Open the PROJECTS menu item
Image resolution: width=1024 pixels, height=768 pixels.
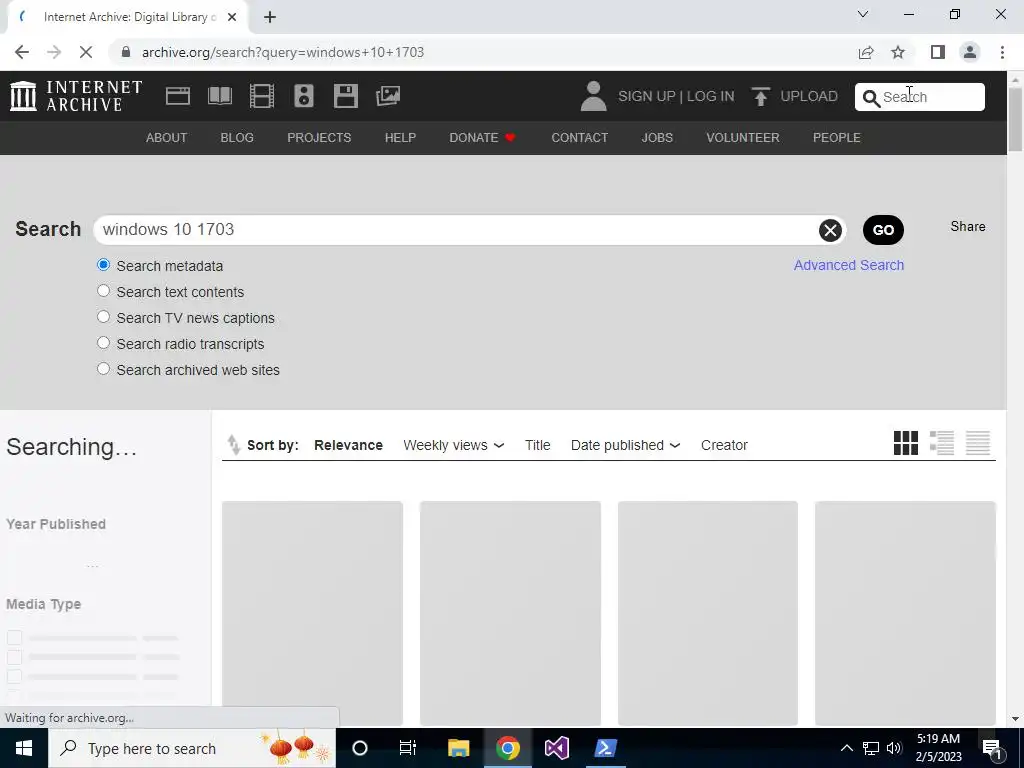(x=319, y=138)
